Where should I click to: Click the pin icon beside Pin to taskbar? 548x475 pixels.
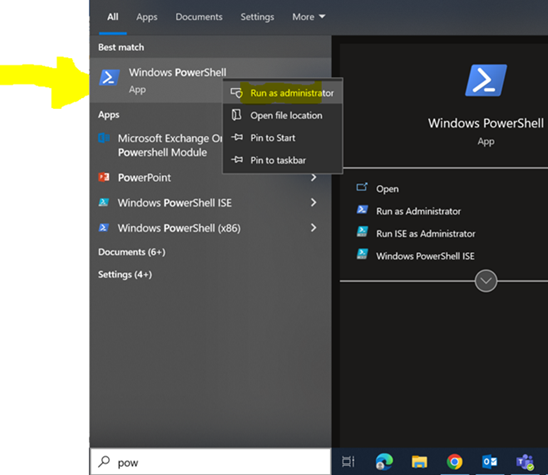pyautogui.click(x=237, y=160)
